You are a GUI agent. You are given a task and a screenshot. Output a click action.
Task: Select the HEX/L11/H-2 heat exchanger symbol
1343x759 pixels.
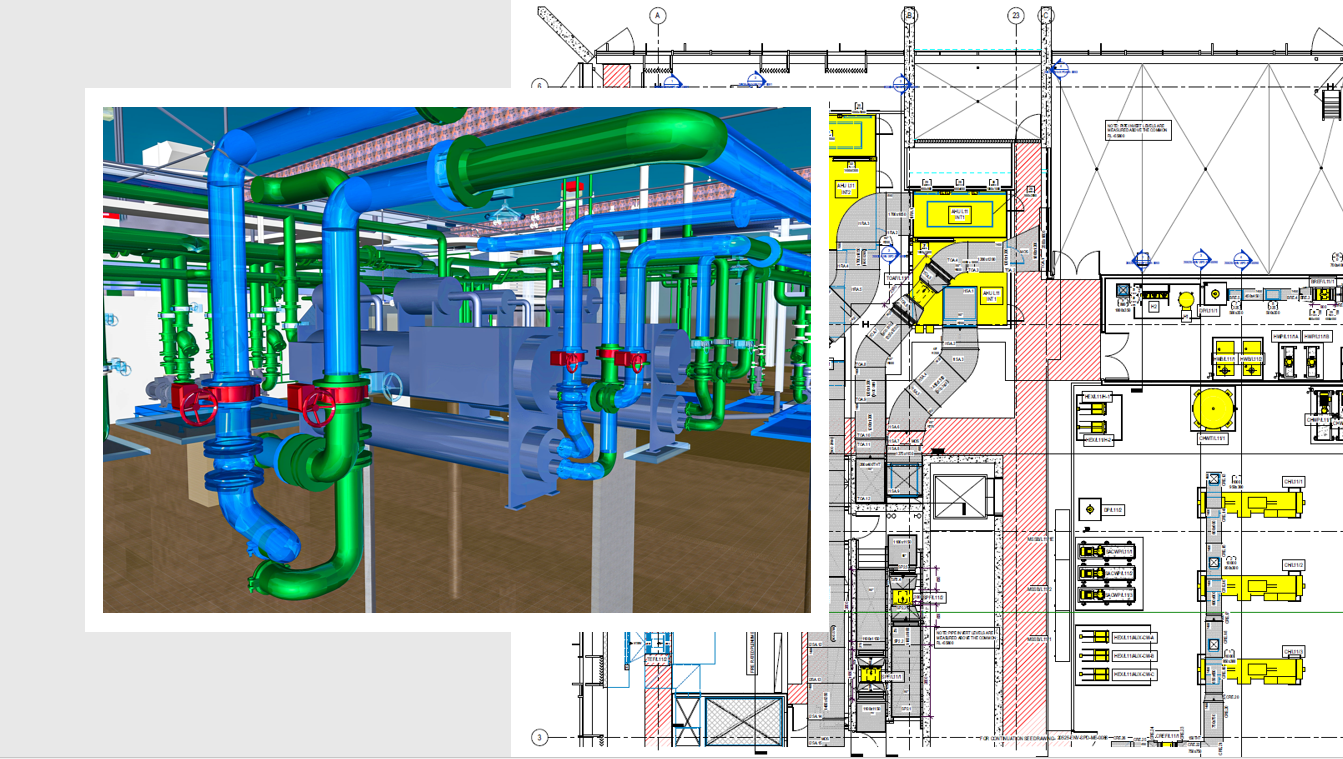click(x=1098, y=425)
